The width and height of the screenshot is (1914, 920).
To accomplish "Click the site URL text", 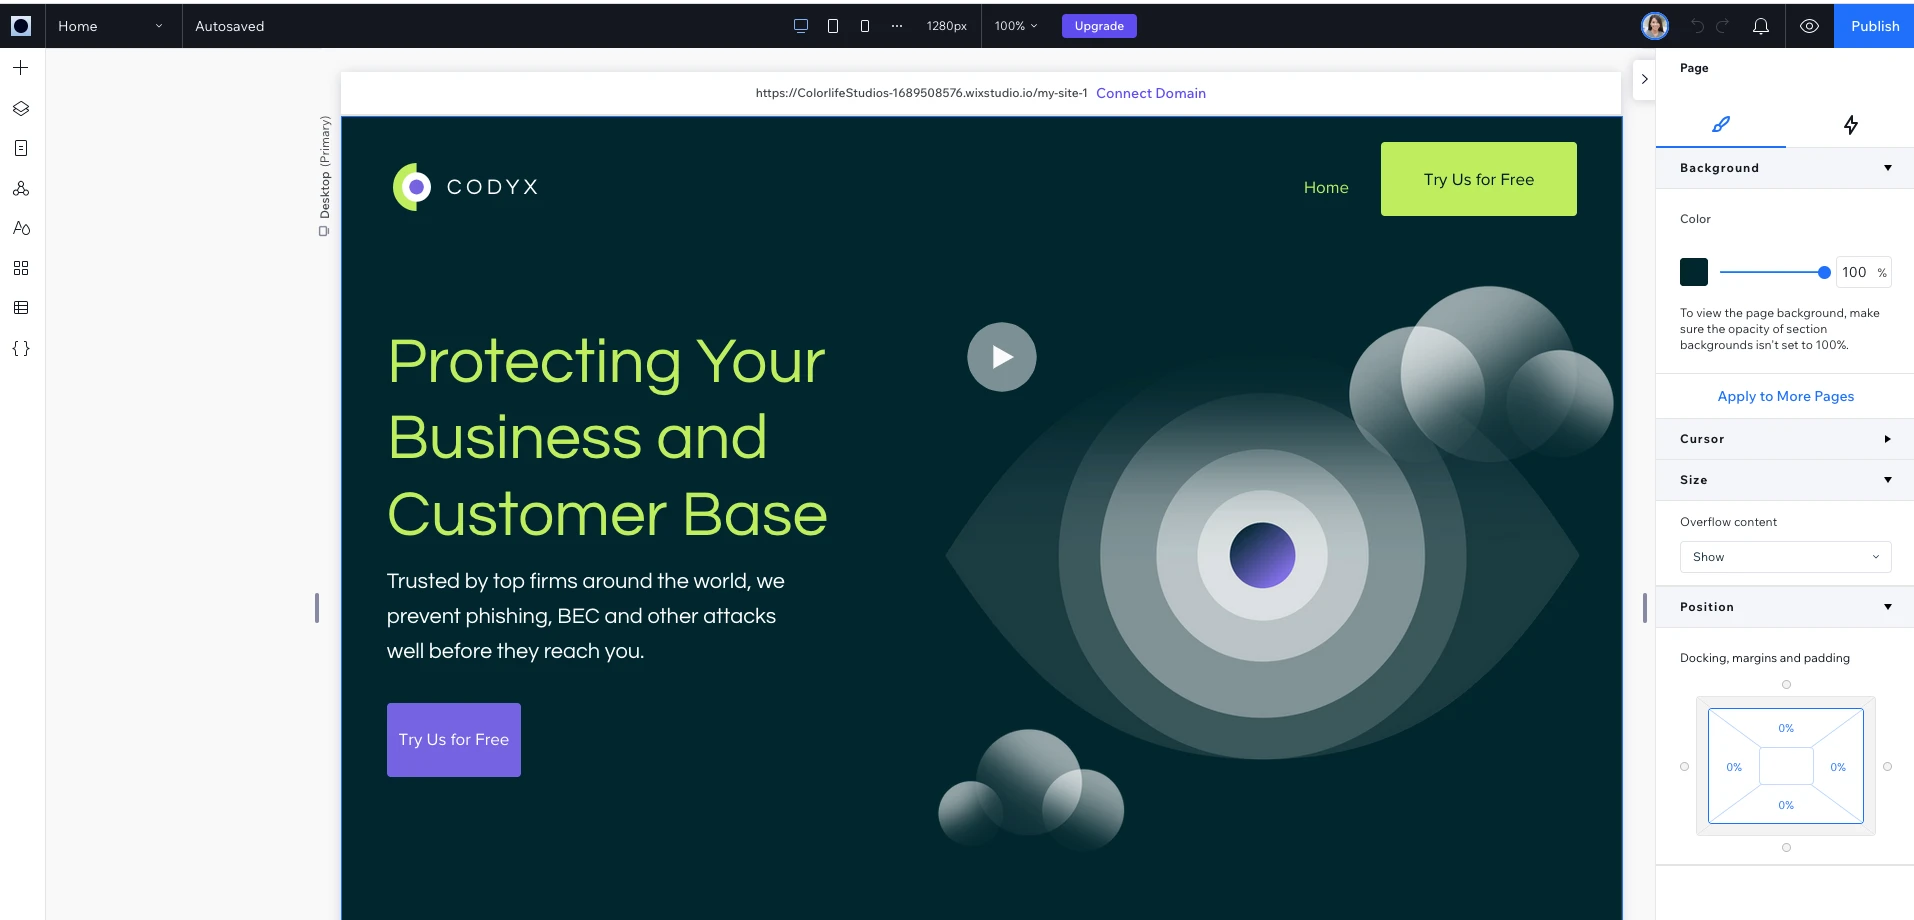I will 921,93.
